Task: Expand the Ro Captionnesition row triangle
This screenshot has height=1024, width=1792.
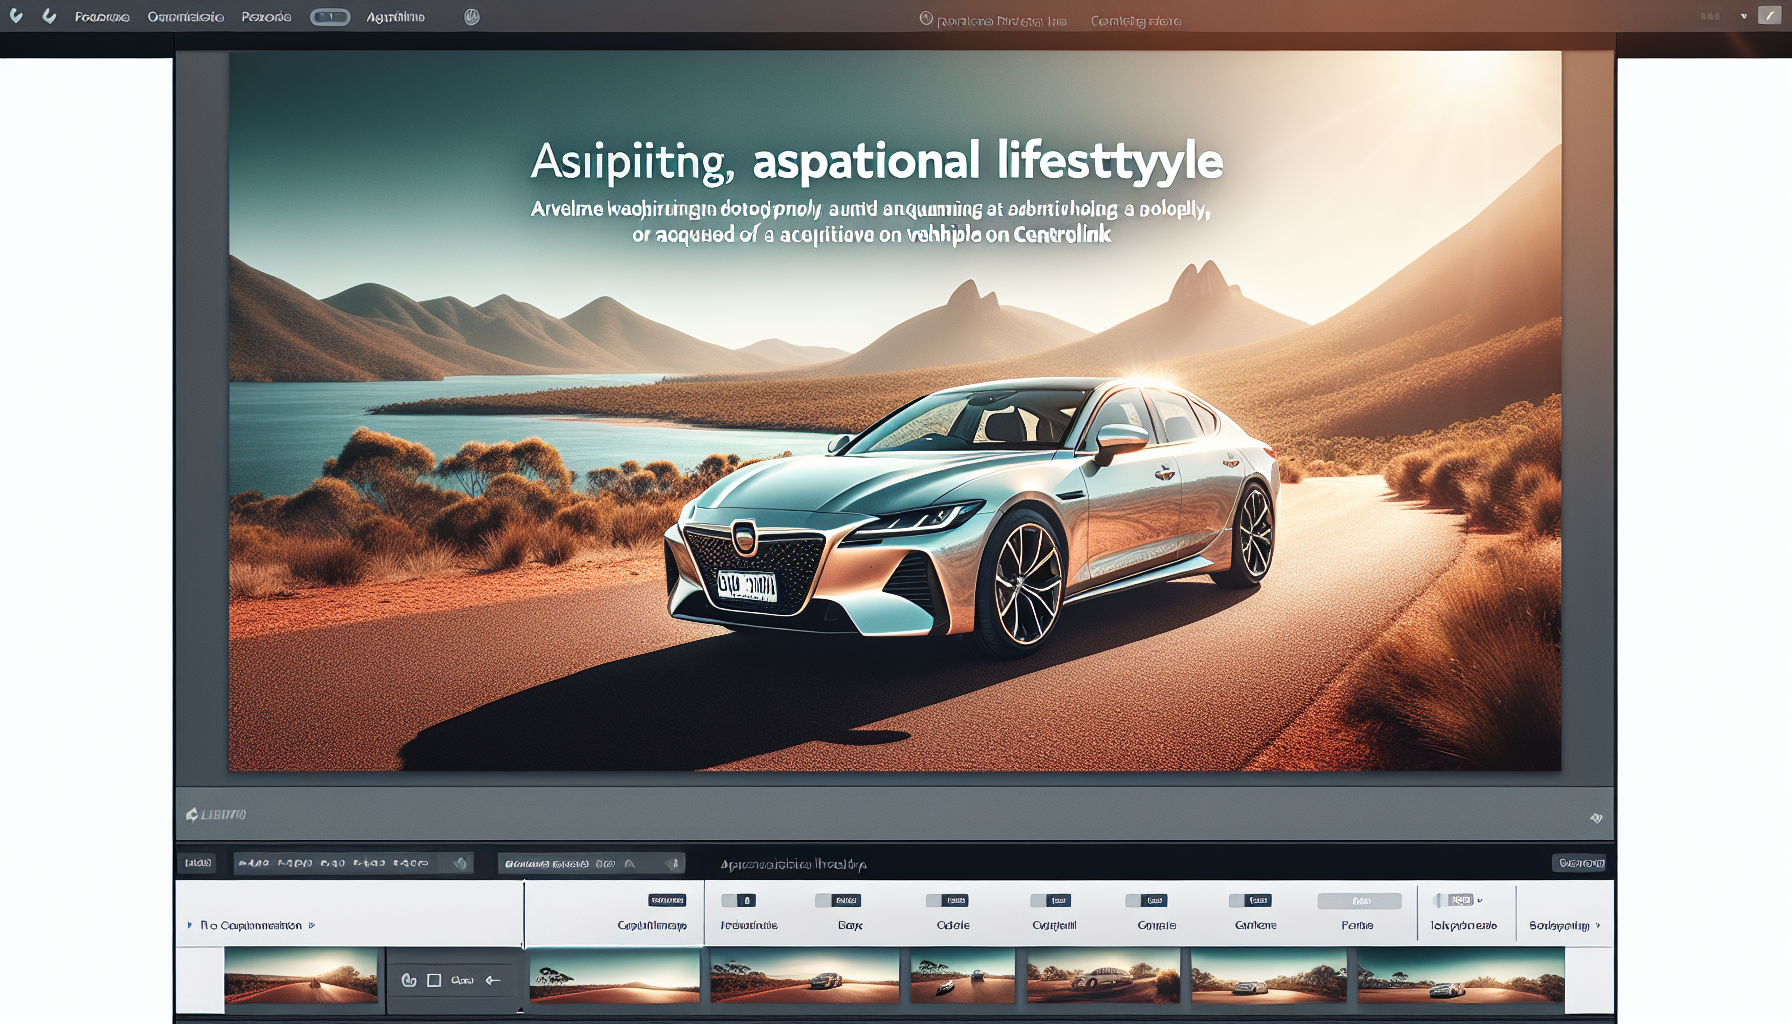Action: 190,926
